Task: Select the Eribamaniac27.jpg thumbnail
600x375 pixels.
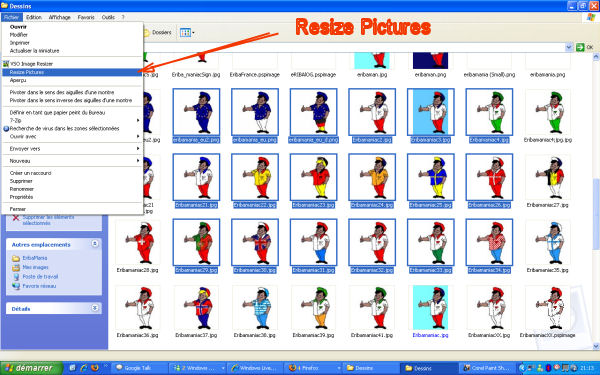Action: tap(548, 177)
